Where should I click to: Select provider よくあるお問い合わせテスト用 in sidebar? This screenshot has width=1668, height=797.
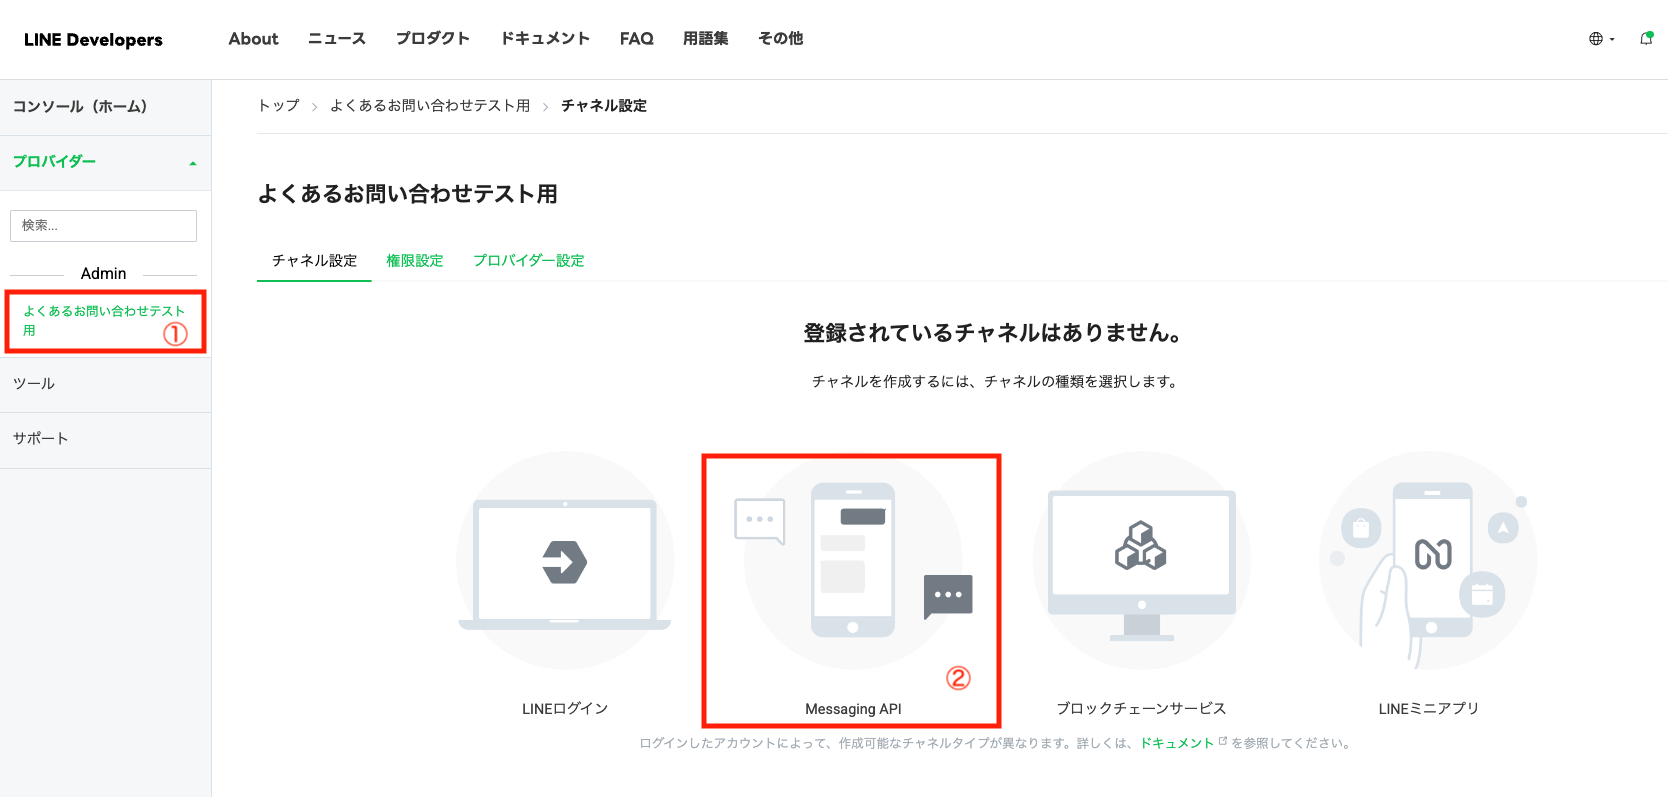(x=105, y=321)
